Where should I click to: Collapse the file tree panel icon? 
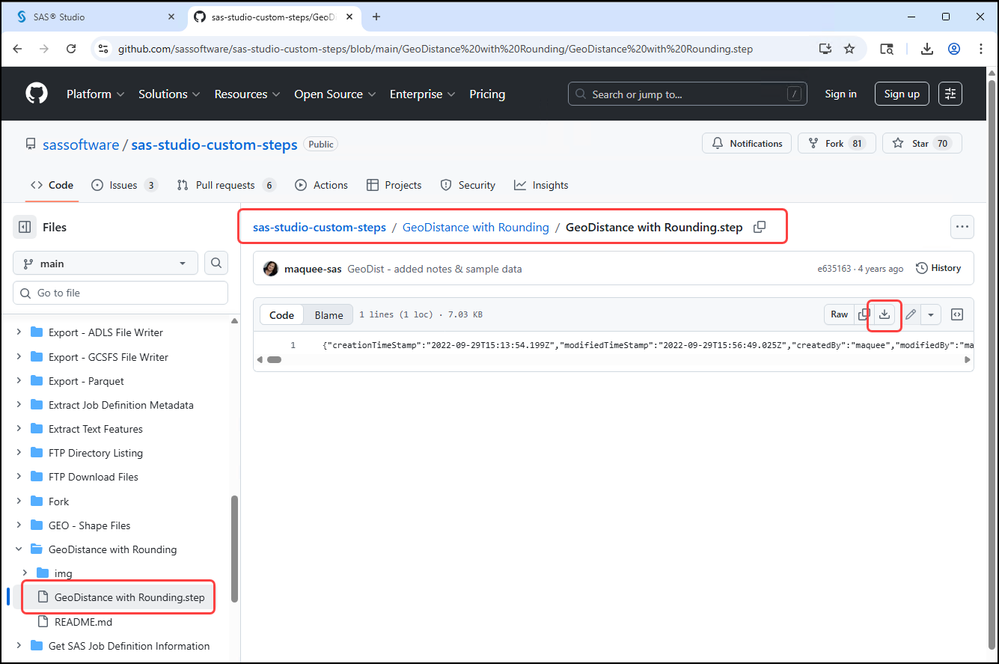pyautogui.click(x=25, y=227)
